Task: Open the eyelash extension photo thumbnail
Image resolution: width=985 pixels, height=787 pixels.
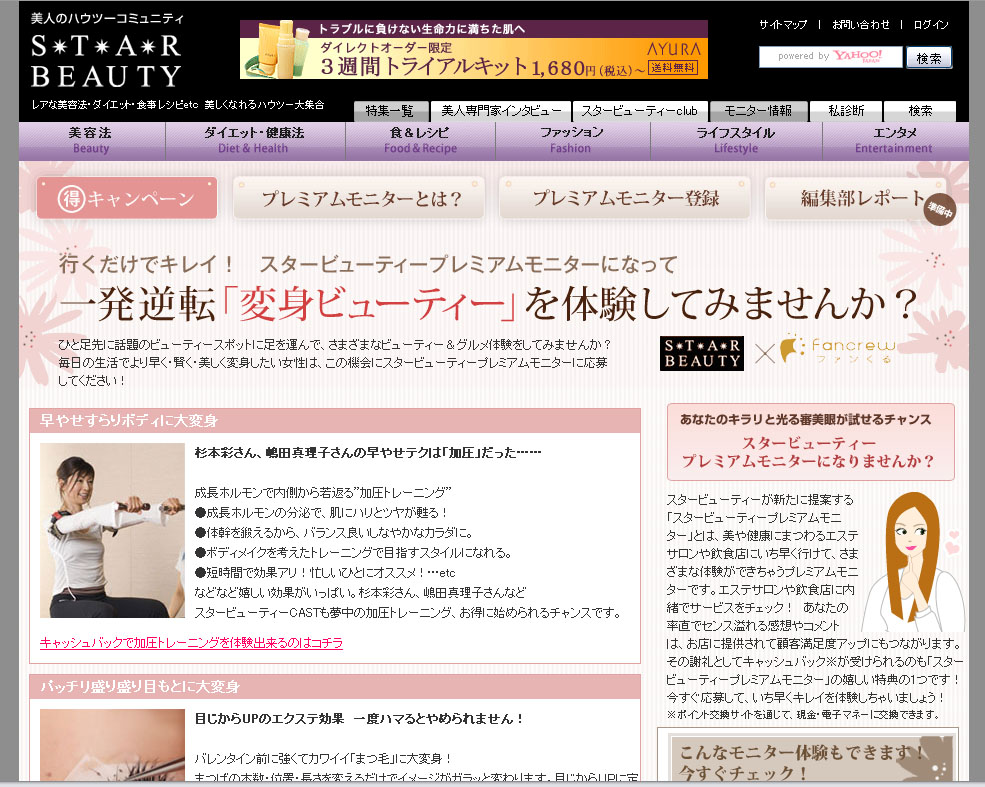Action: coord(112,745)
